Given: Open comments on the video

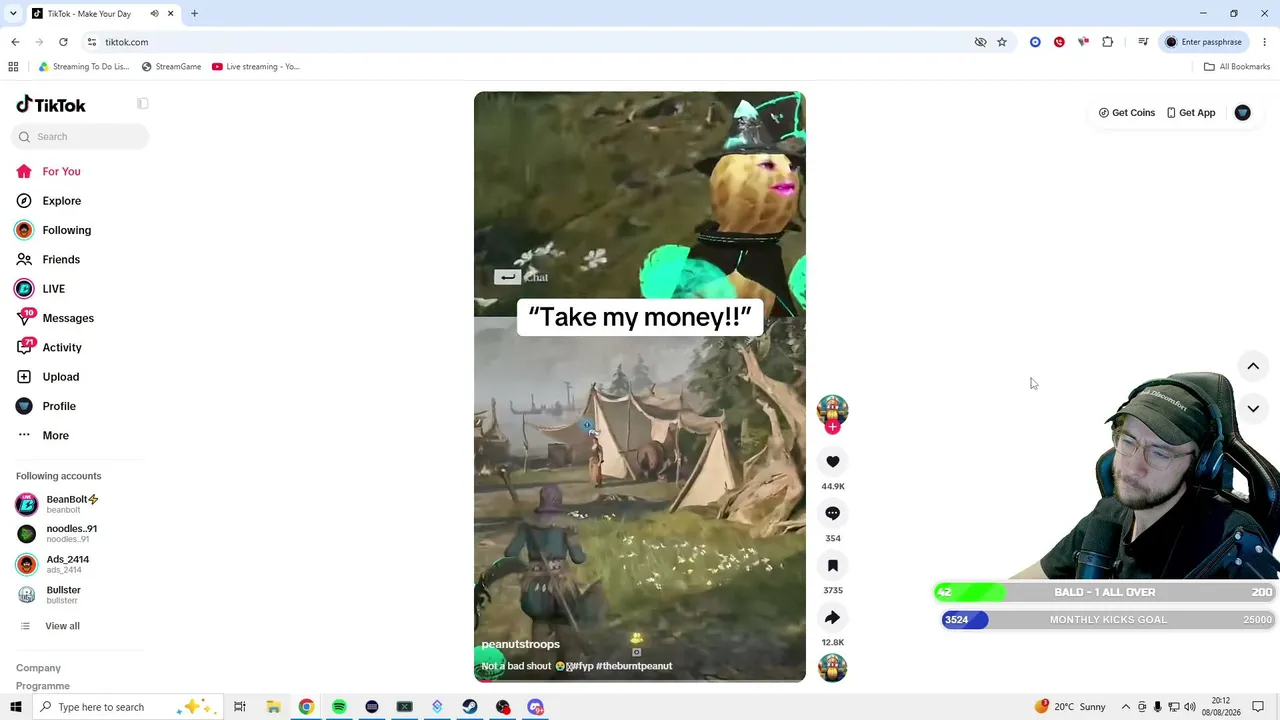Looking at the screenshot, I should [832, 514].
